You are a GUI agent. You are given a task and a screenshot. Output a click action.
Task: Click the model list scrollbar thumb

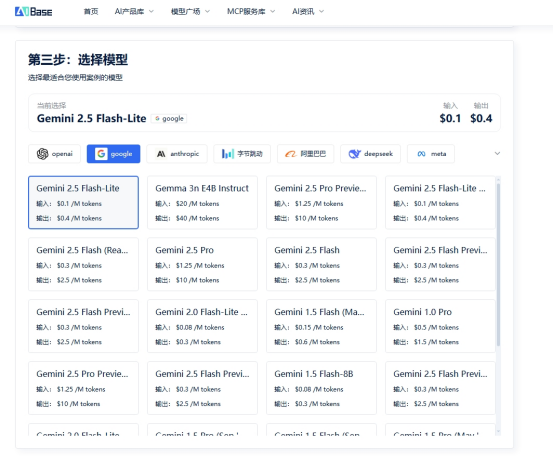click(498, 265)
